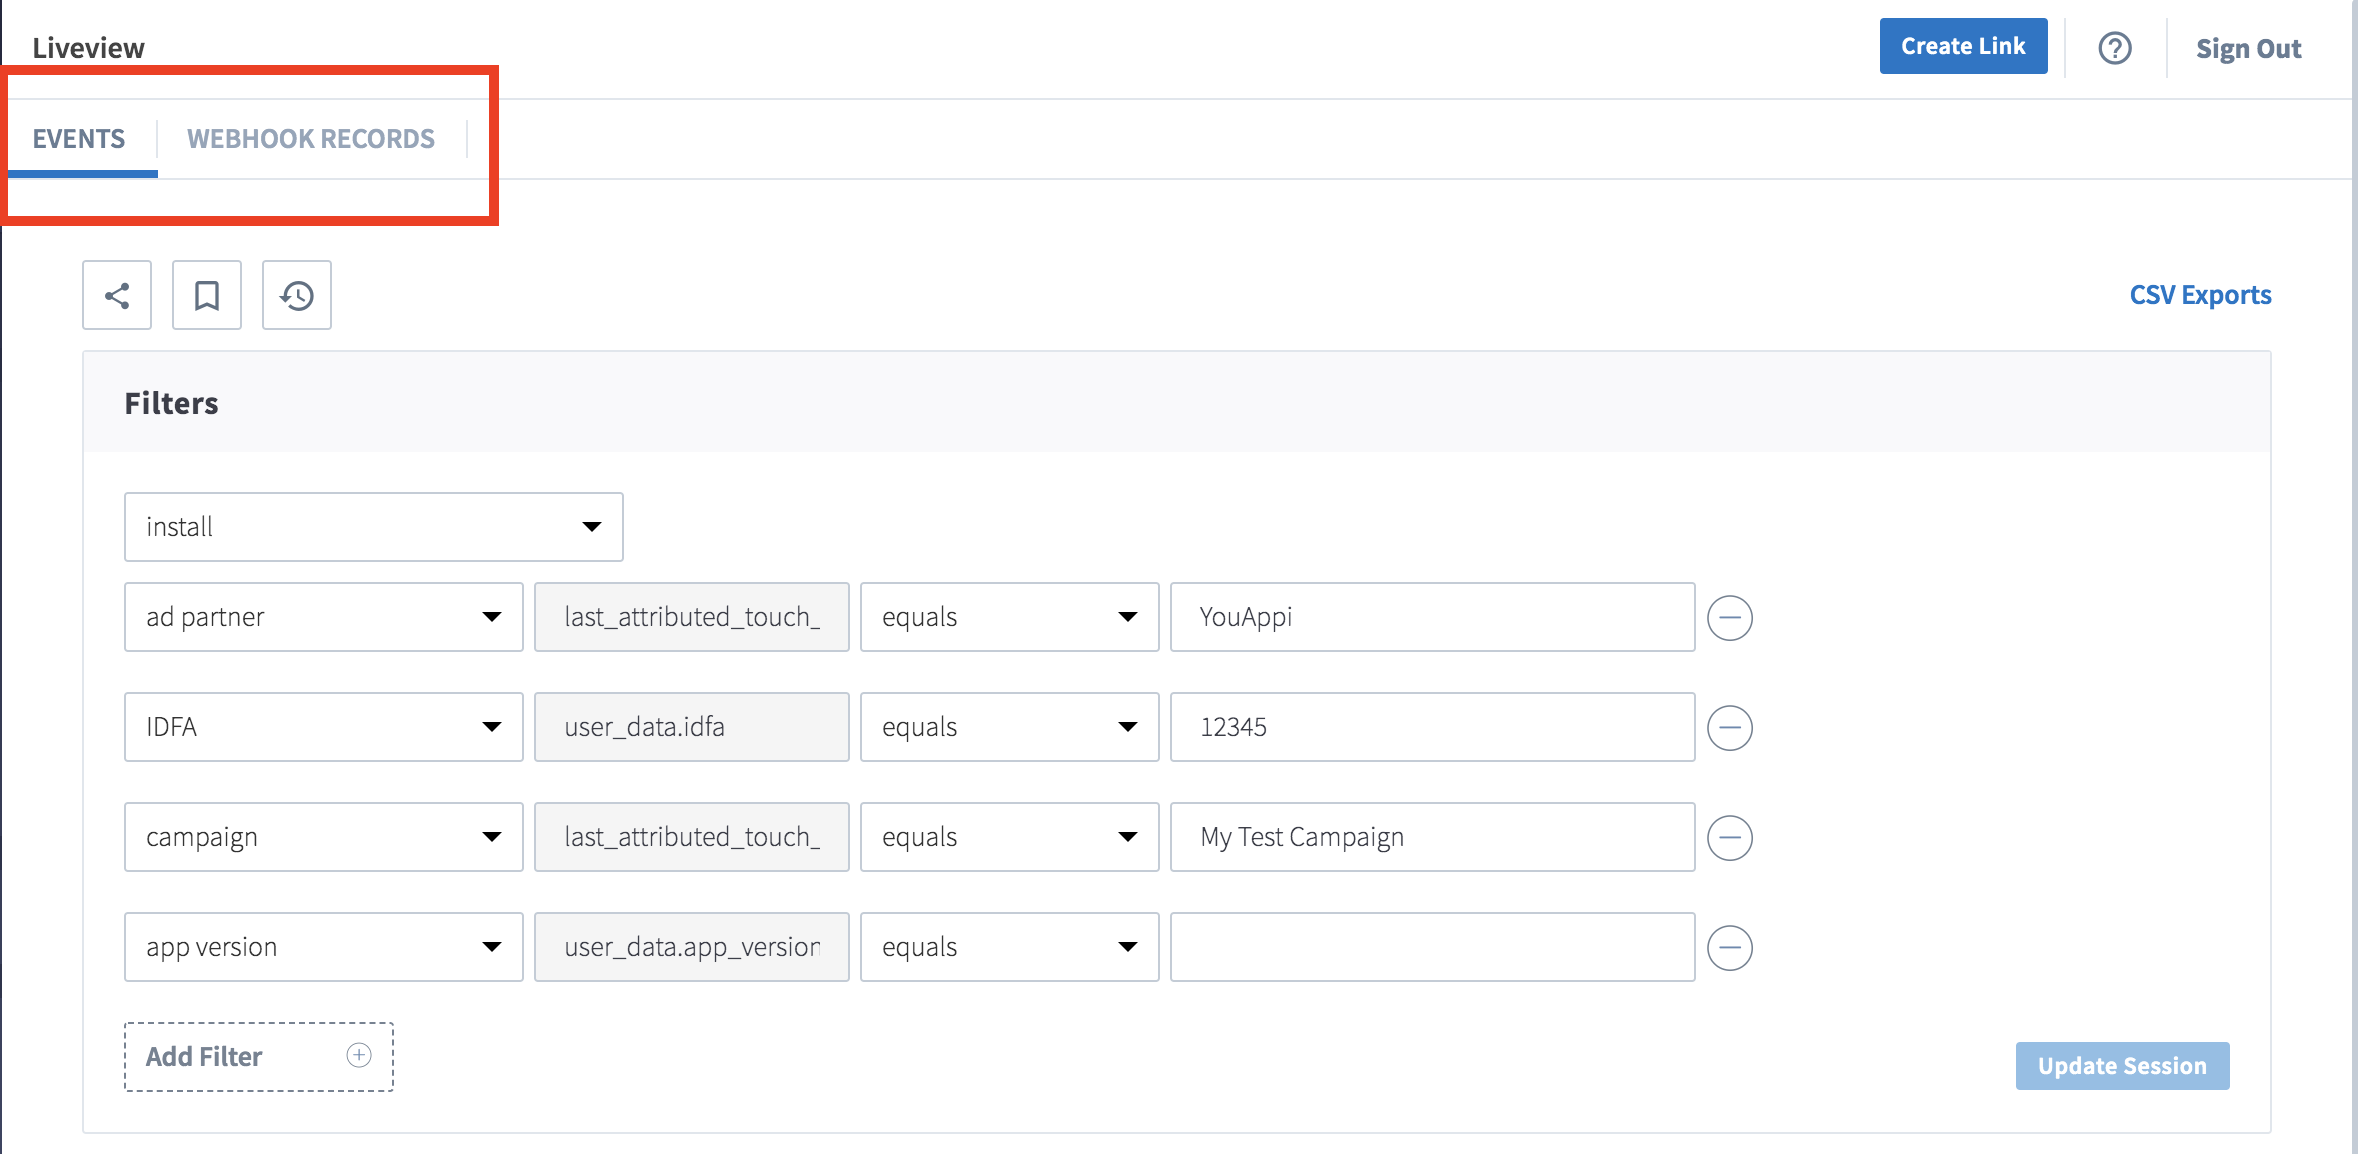The image size is (2358, 1154).
Task: Click the bookmark save icon
Action: [207, 295]
